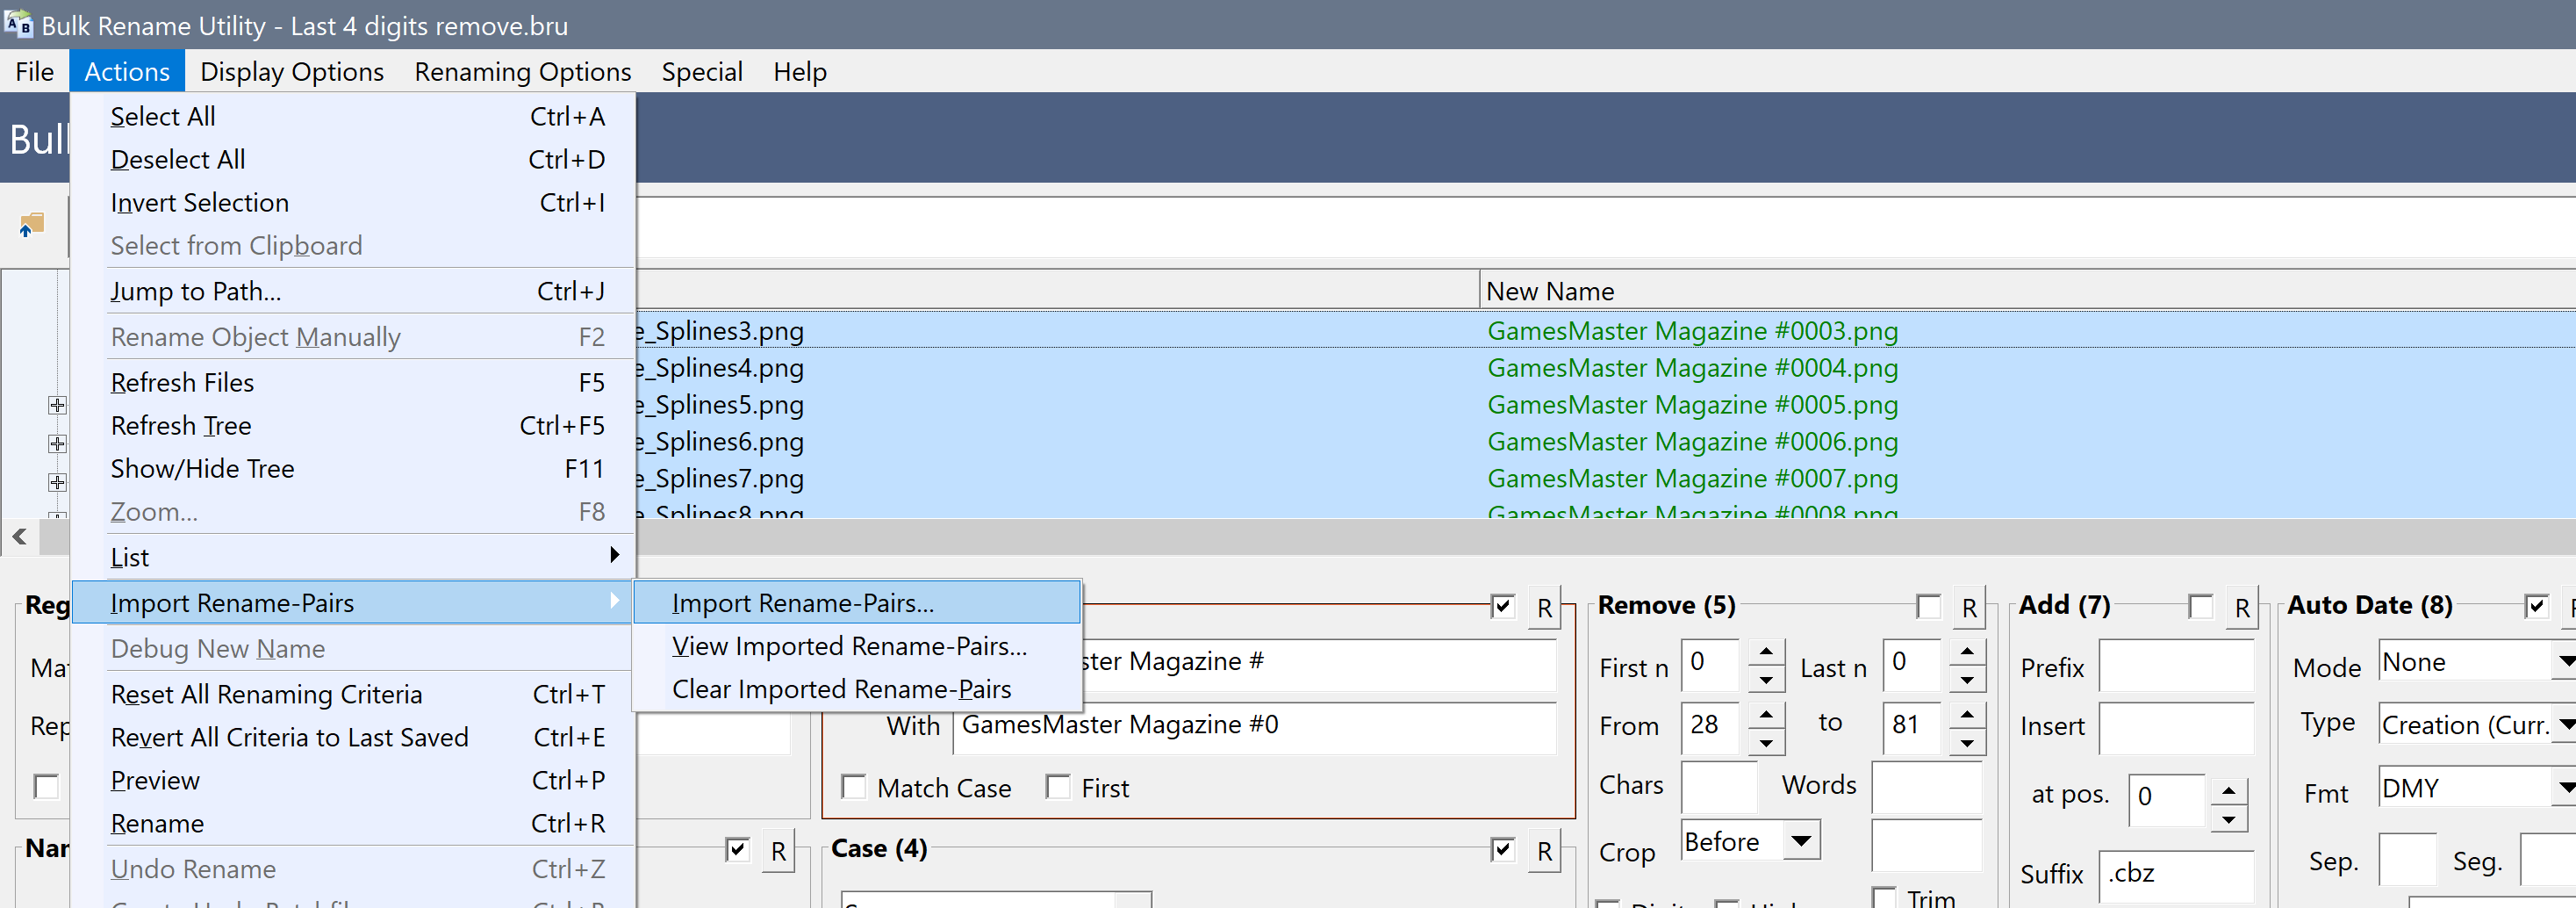Screen dimensions: 2576x908
Task: Increase the 'to' value stepper
Action: point(1967,713)
